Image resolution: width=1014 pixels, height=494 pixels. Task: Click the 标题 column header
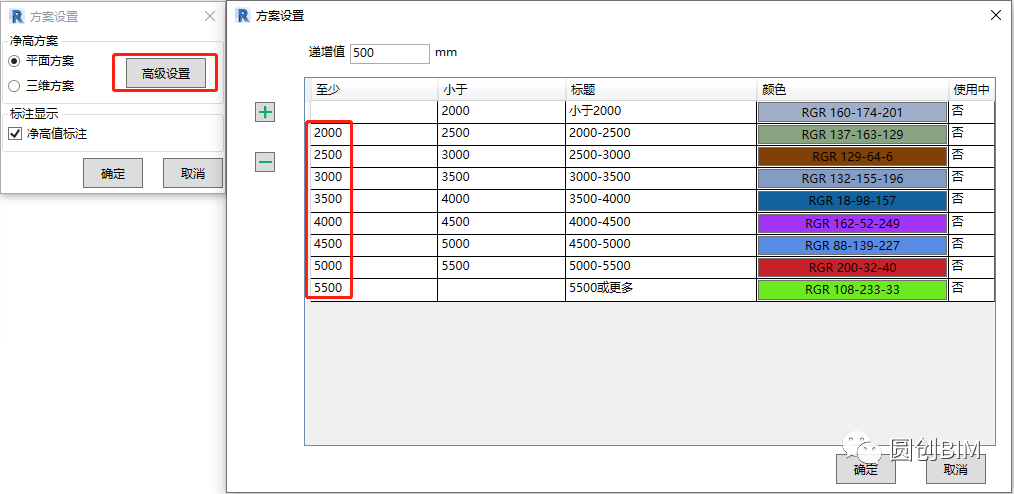pyautogui.click(x=661, y=89)
